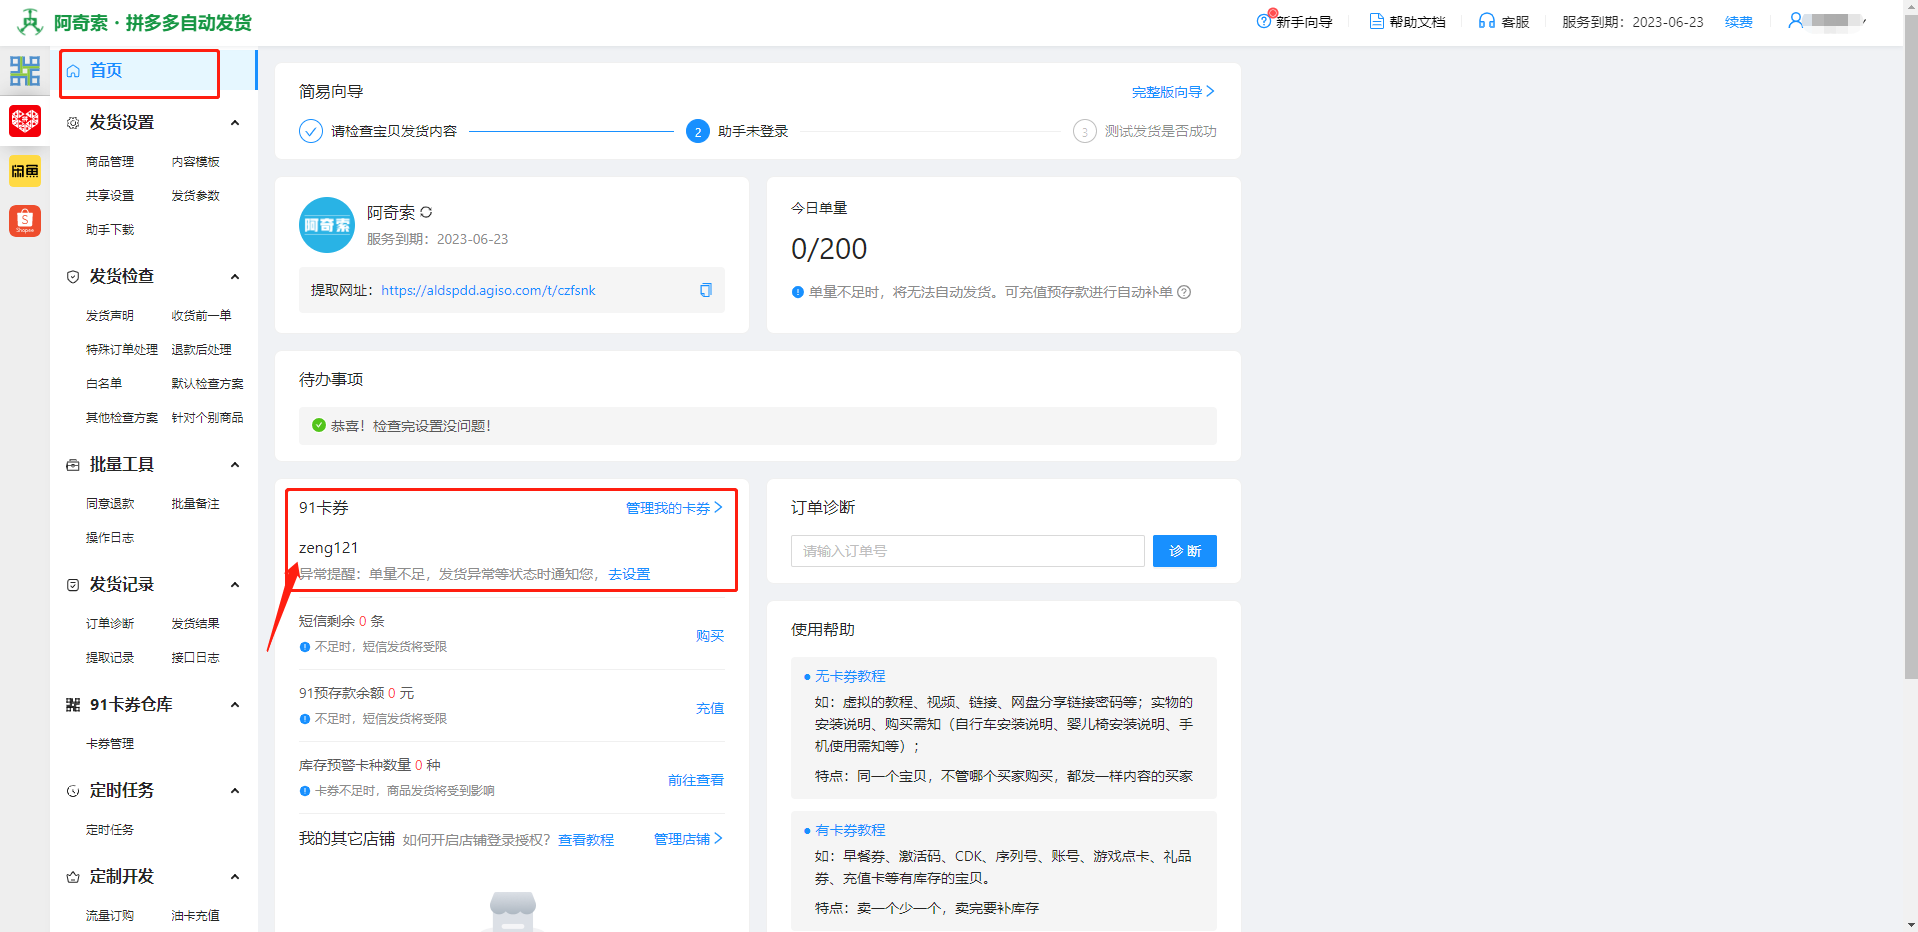Click step 2 circle 助手未登录
The image size is (1918, 932).
[x=698, y=131]
